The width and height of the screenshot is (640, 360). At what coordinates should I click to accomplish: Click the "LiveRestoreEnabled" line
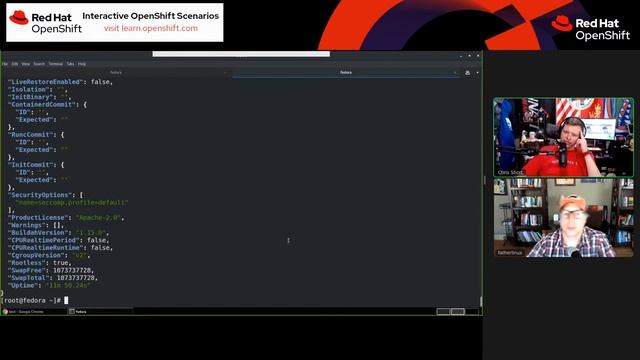point(60,82)
